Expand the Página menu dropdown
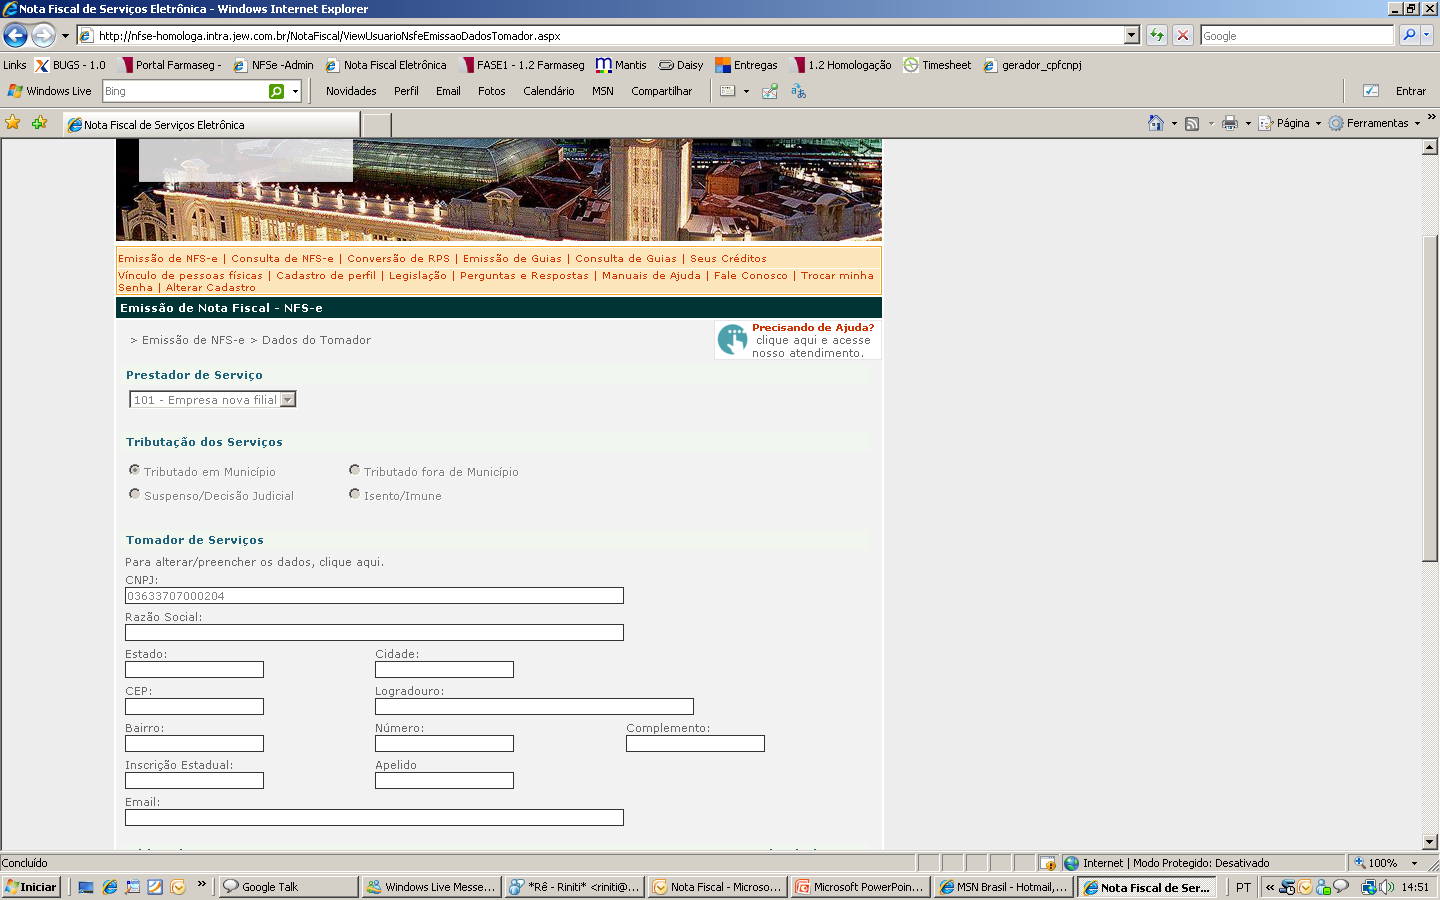 pyautogui.click(x=1318, y=123)
